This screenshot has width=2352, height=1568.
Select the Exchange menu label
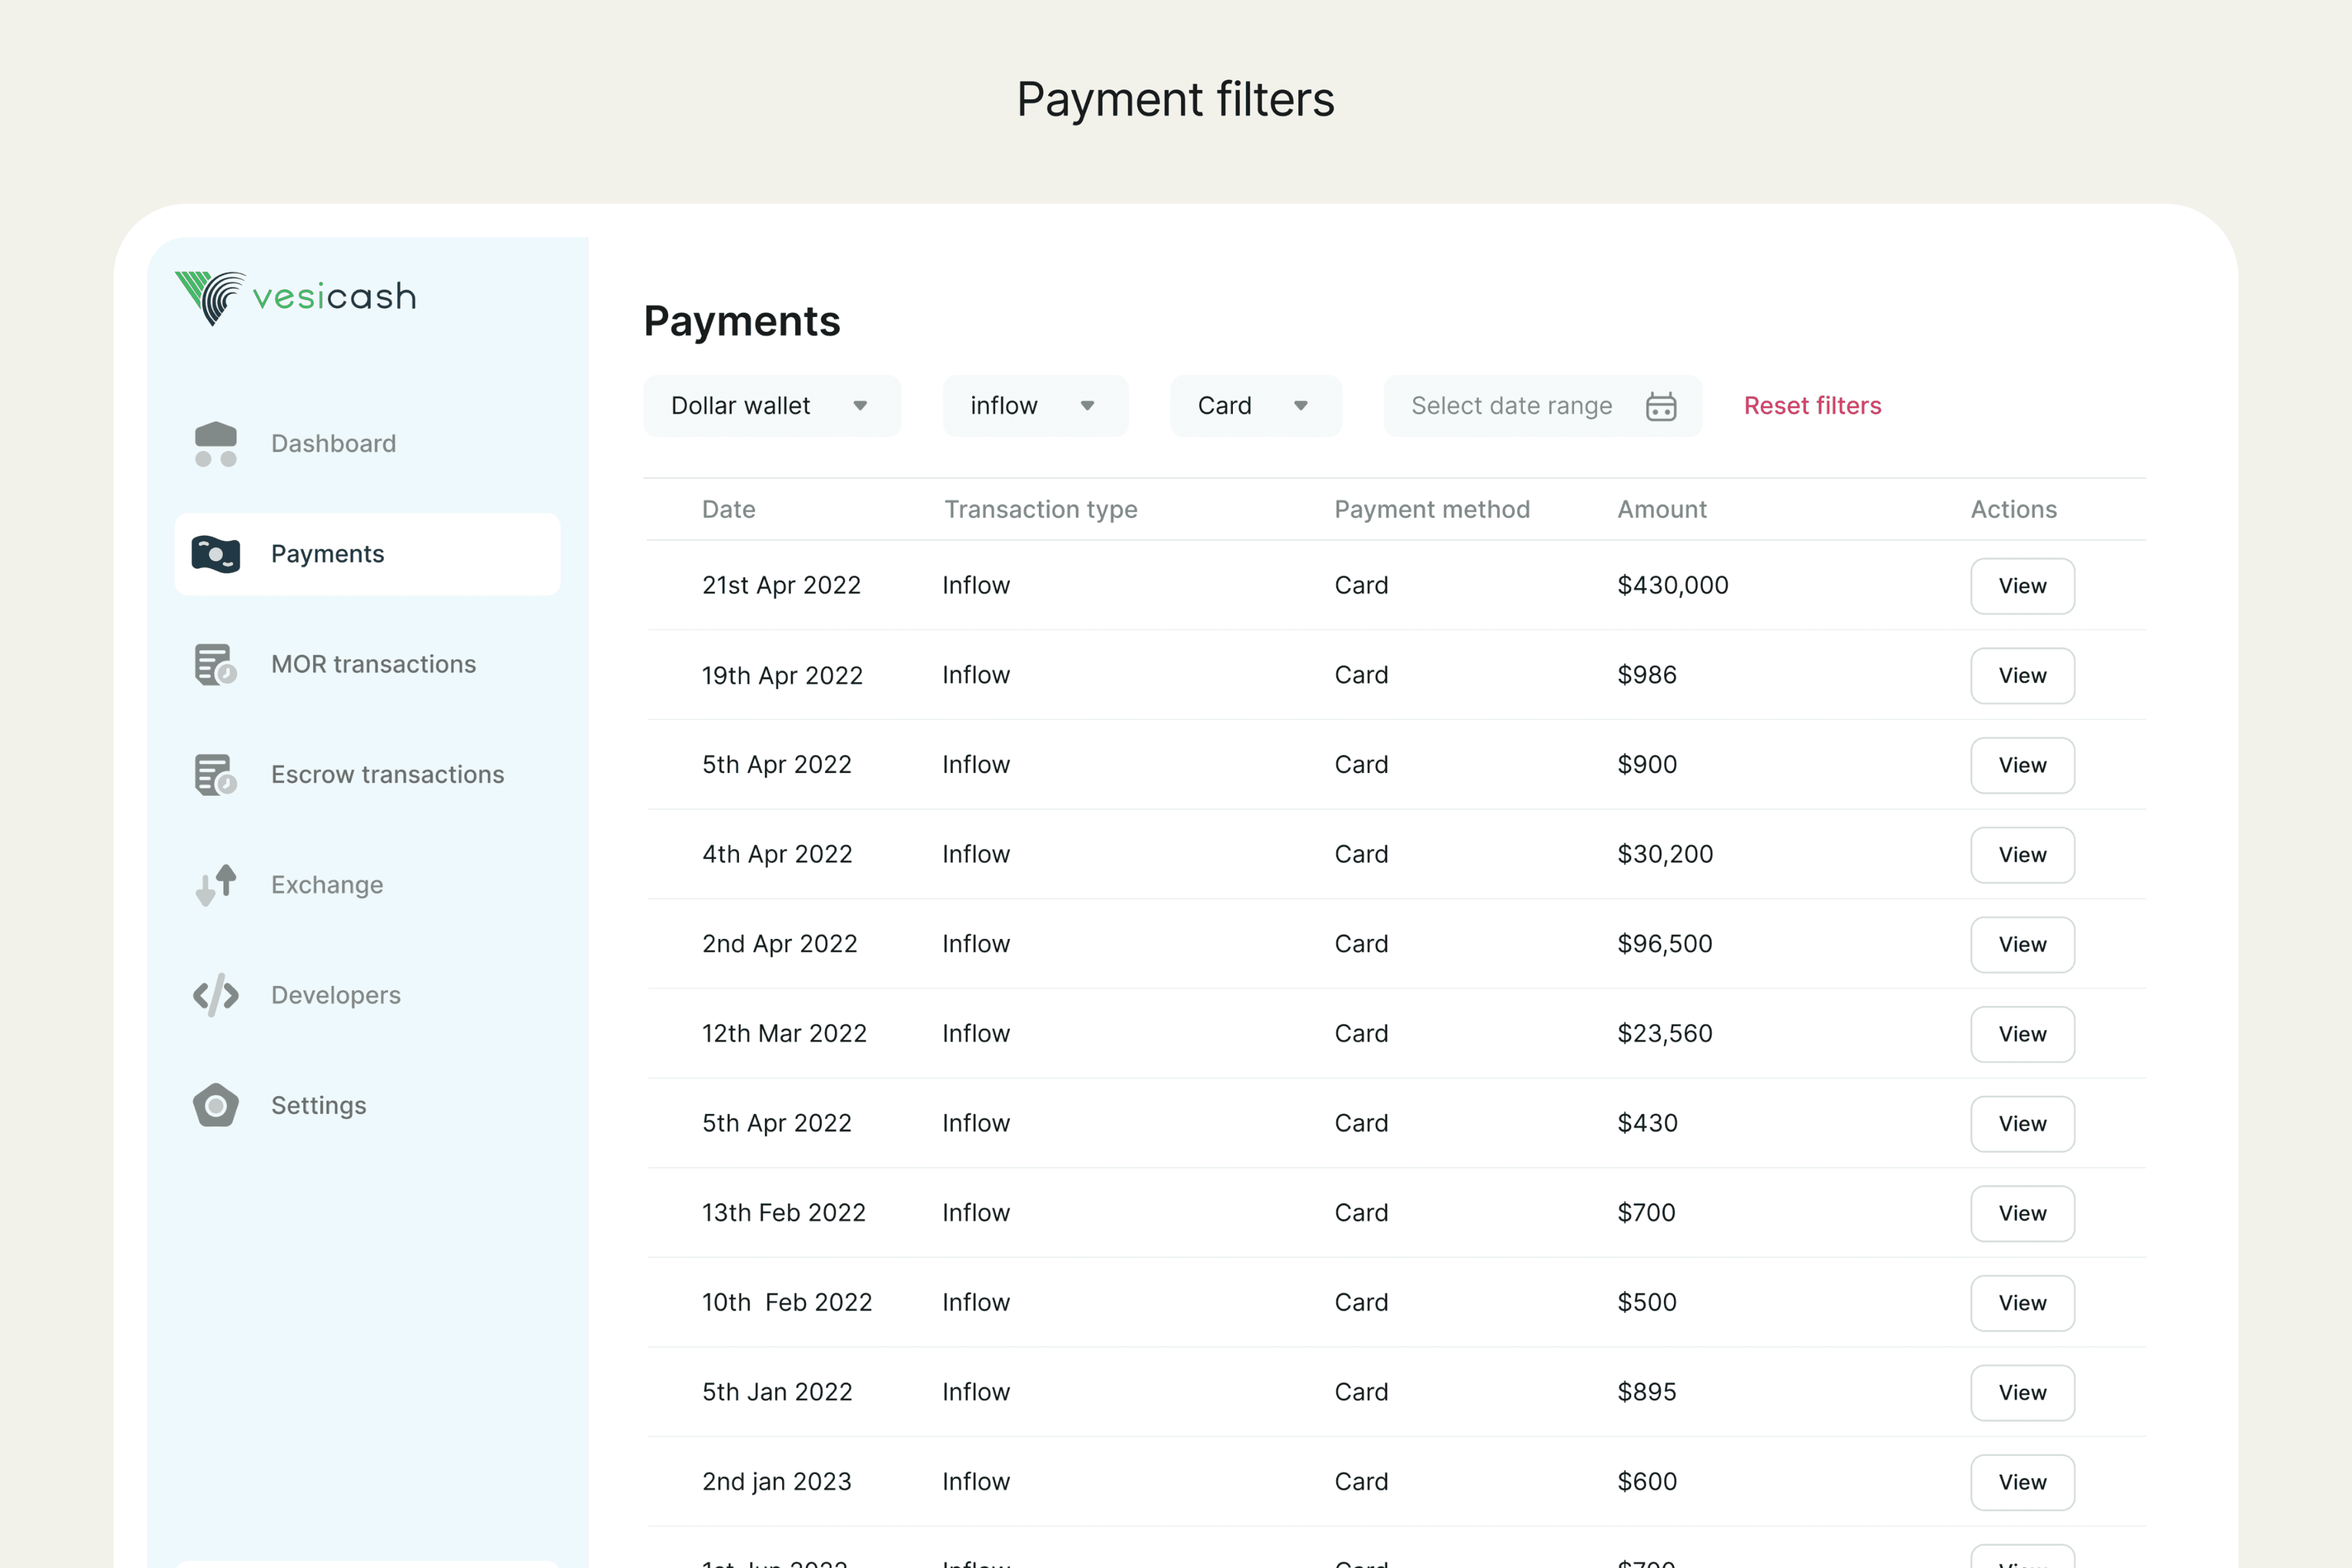(x=327, y=885)
